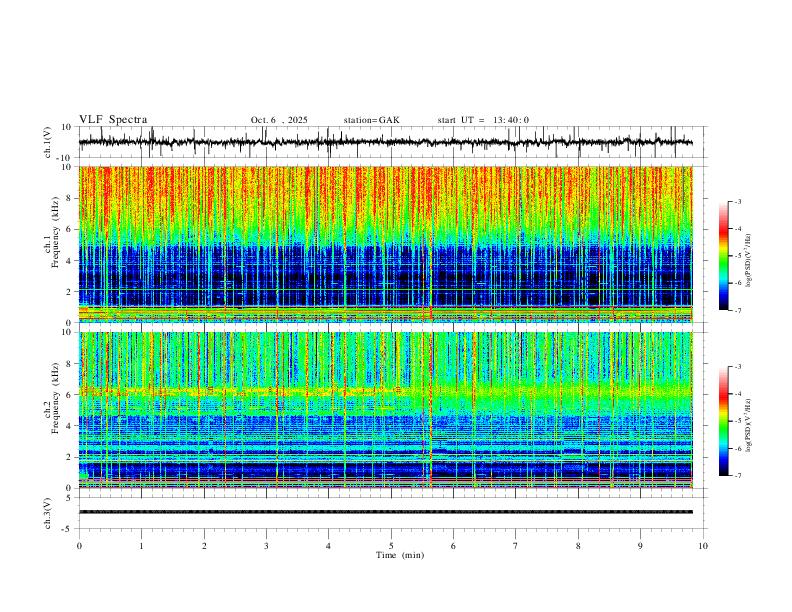Click time axis tick label "5"
792x612 pixels.
[391, 546]
